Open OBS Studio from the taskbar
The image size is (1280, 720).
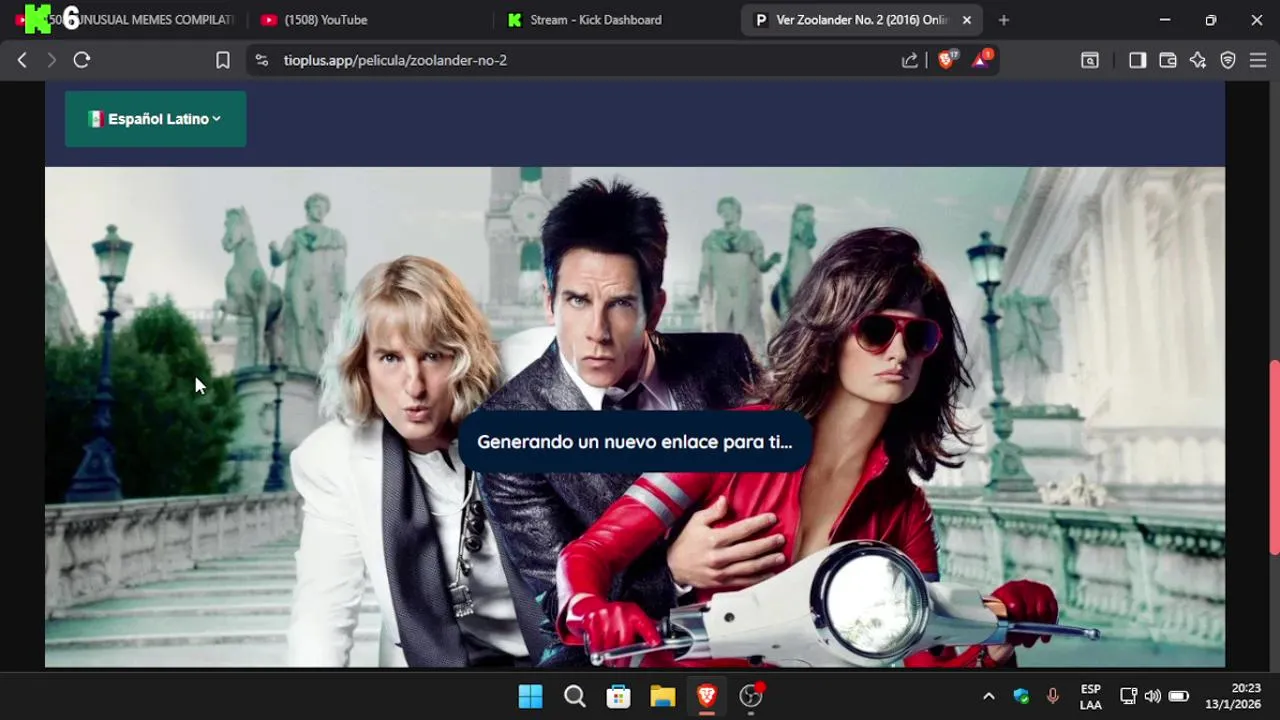(751, 696)
